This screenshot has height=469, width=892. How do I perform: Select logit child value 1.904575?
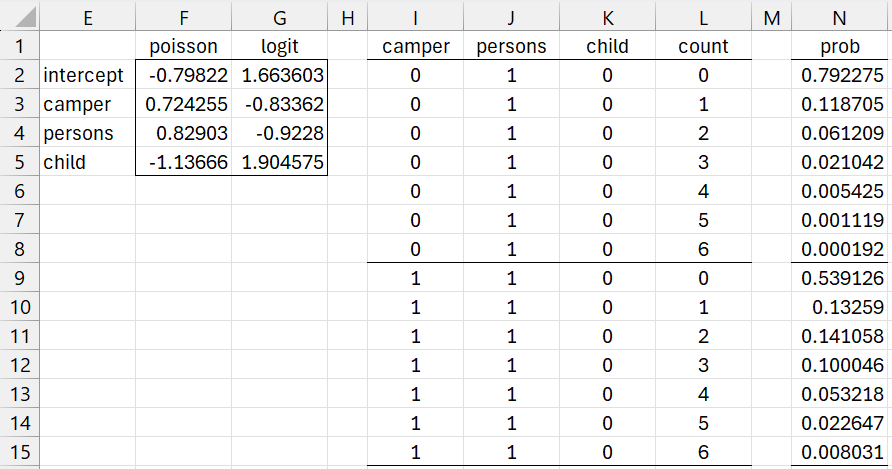click(x=279, y=162)
